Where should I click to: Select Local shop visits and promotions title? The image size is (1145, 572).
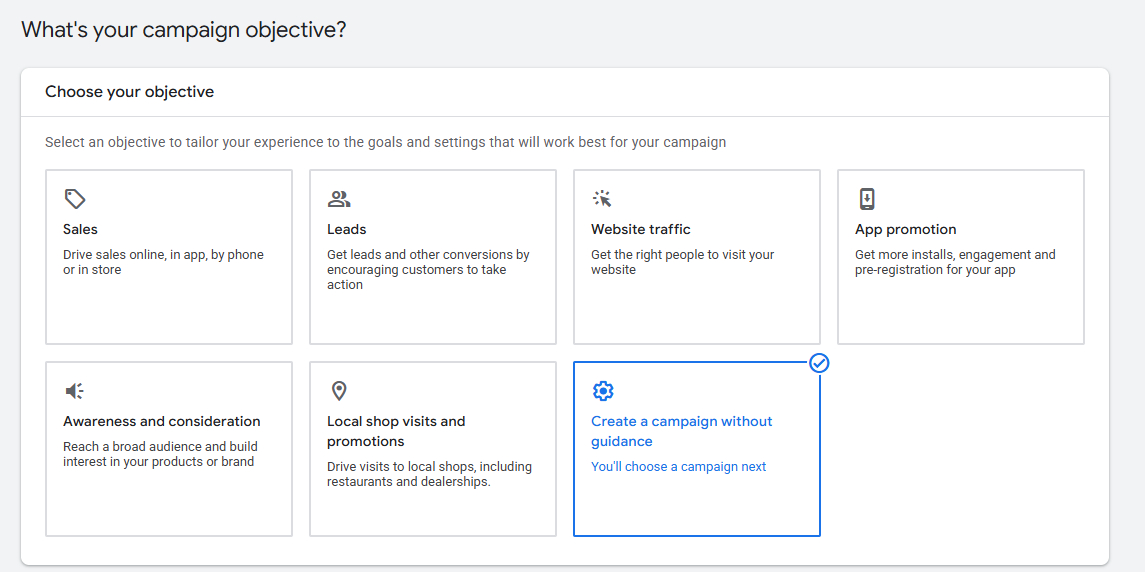tap(396, 431)
